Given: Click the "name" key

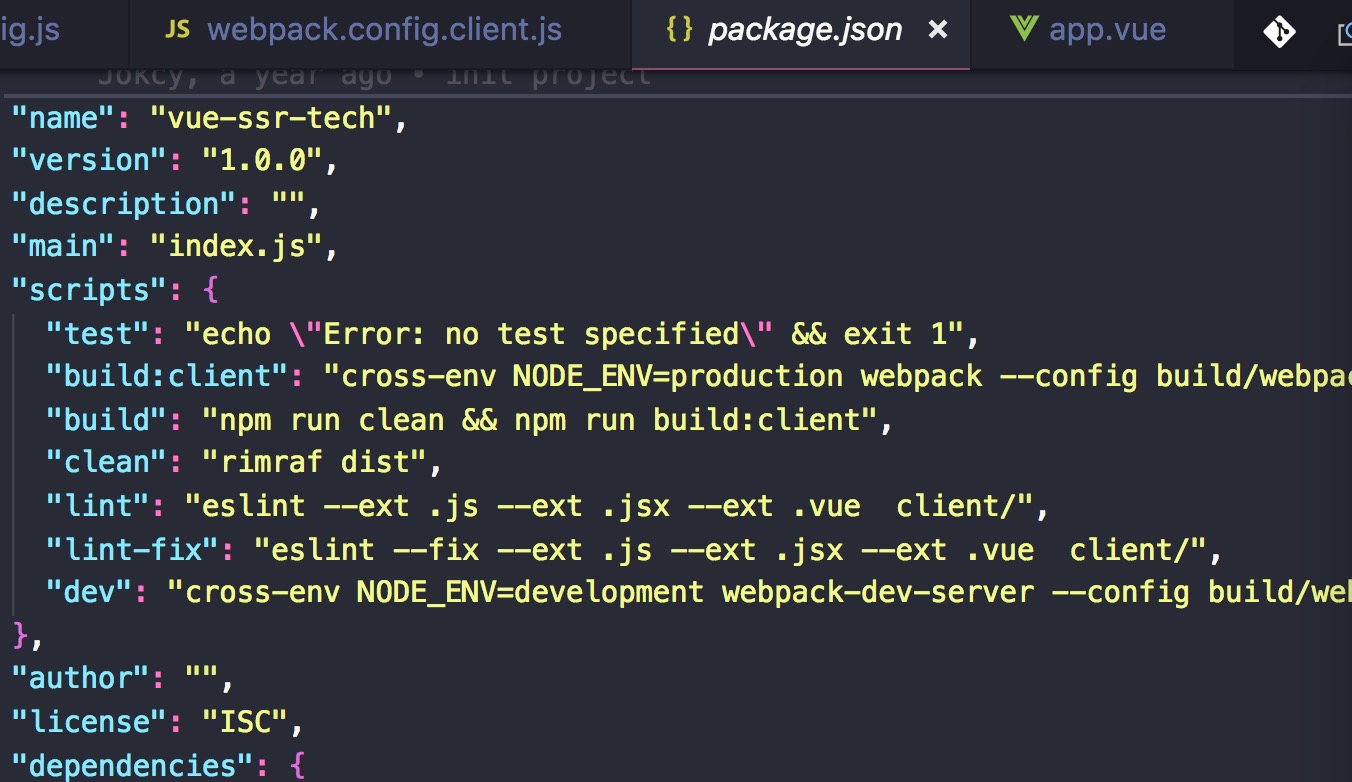Looking at the screenshot, I should (65, 119).
